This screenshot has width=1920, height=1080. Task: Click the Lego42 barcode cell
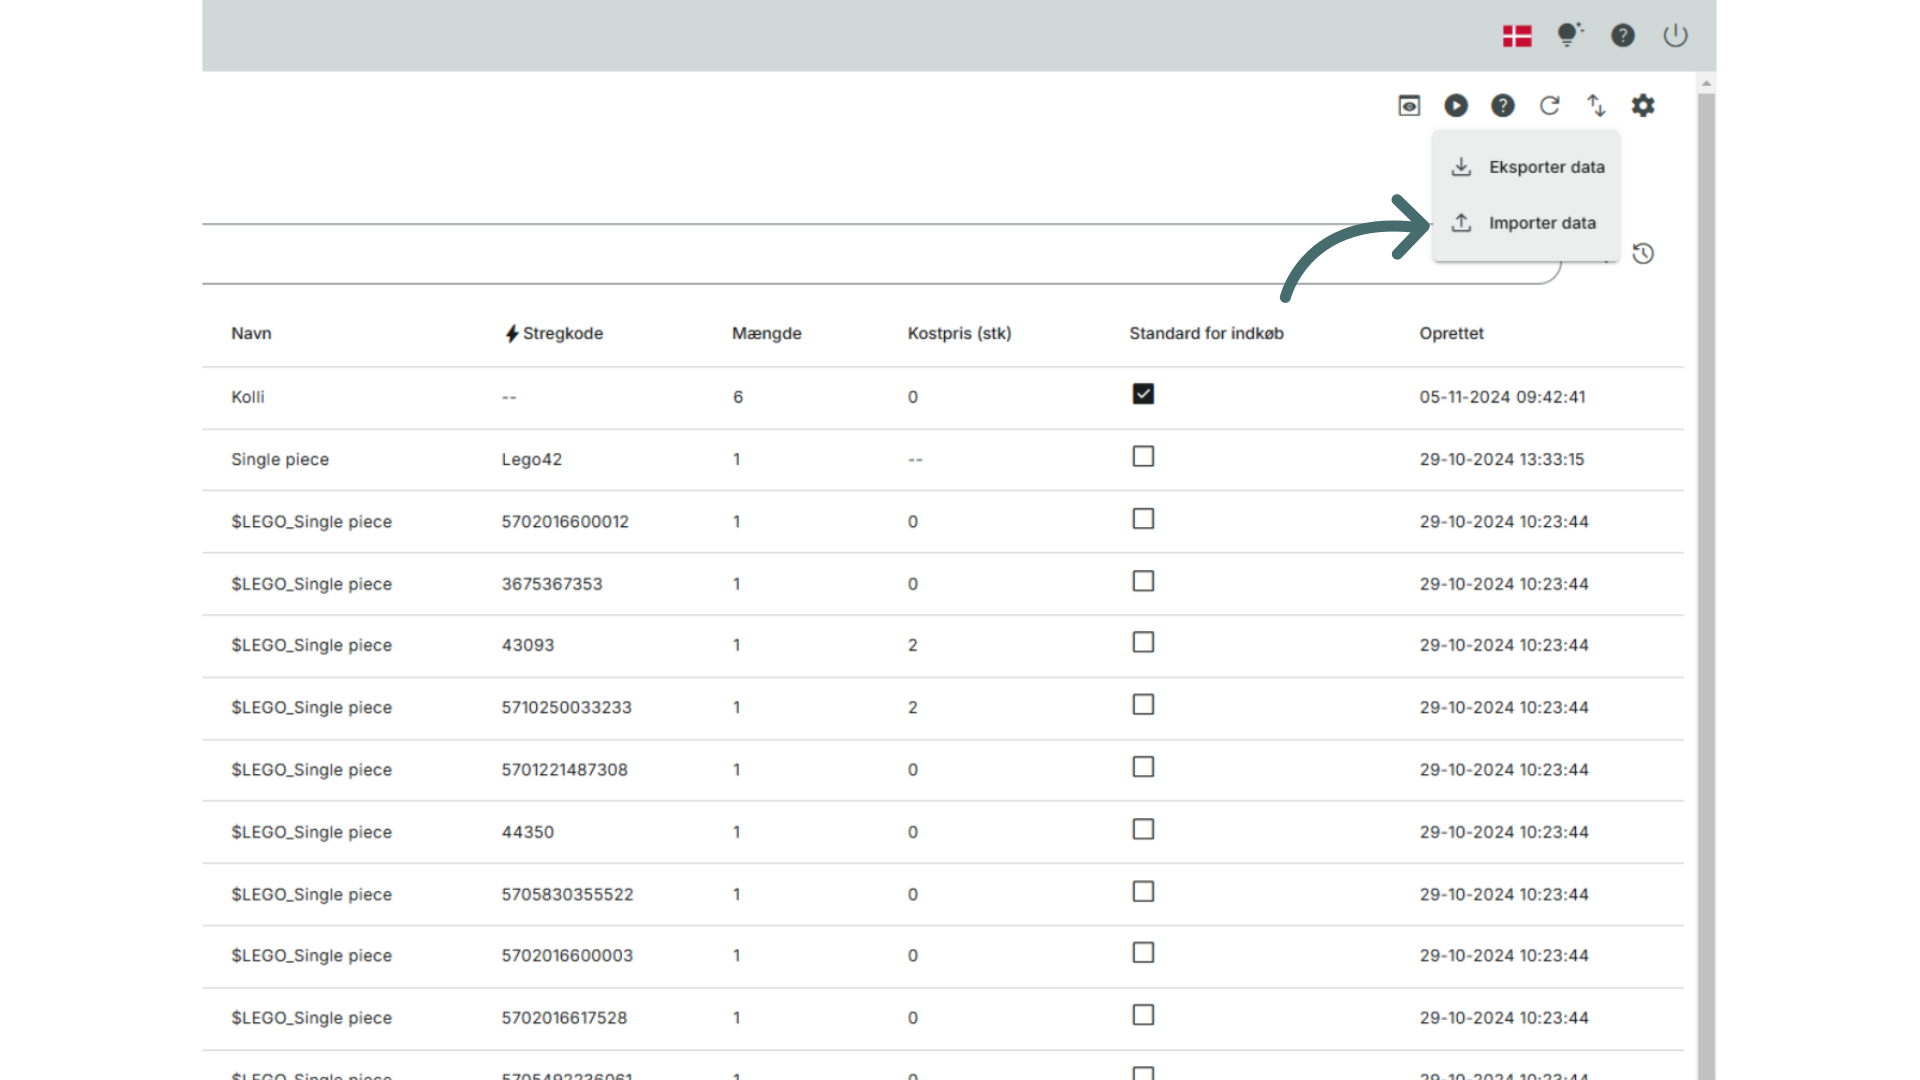coord(532,460)
